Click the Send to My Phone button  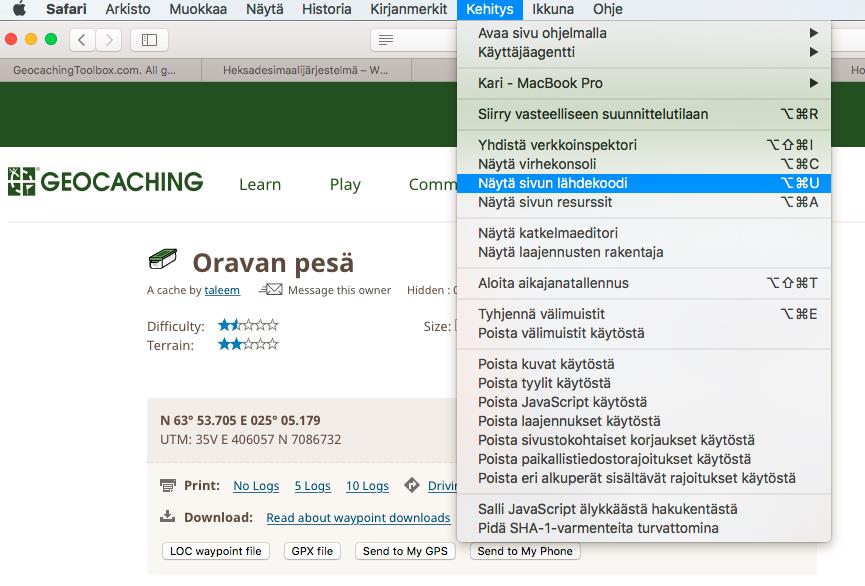coord(525,551)
